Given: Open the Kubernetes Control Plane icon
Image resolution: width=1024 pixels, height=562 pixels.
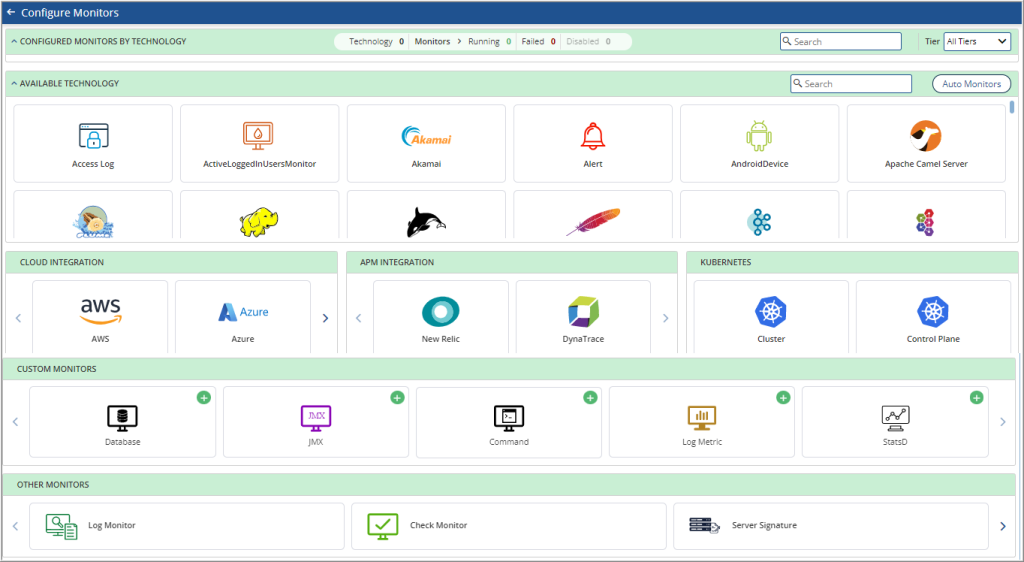Looking at the screenshot, I should point(933,312).
